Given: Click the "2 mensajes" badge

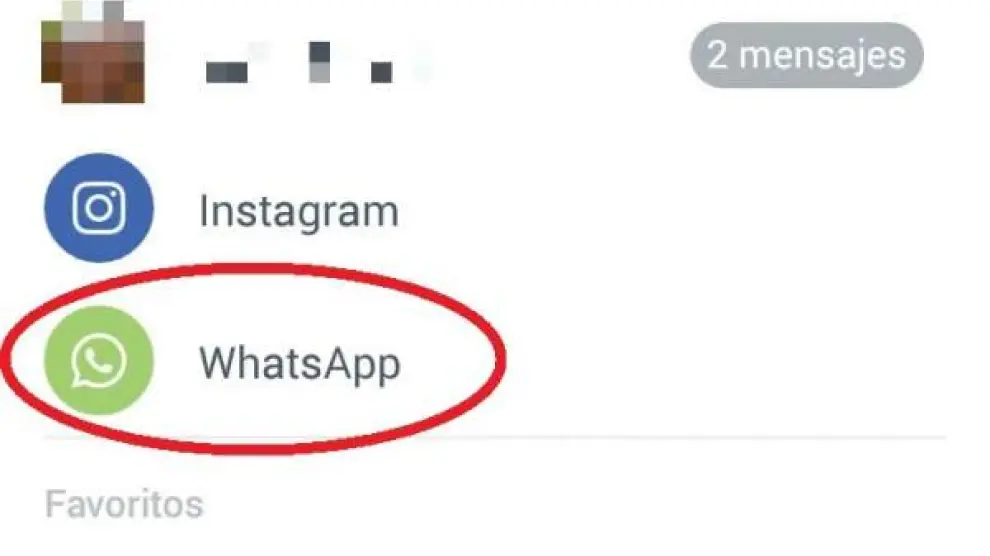Looking at the screenshot, I should click(x=806, y=55).
